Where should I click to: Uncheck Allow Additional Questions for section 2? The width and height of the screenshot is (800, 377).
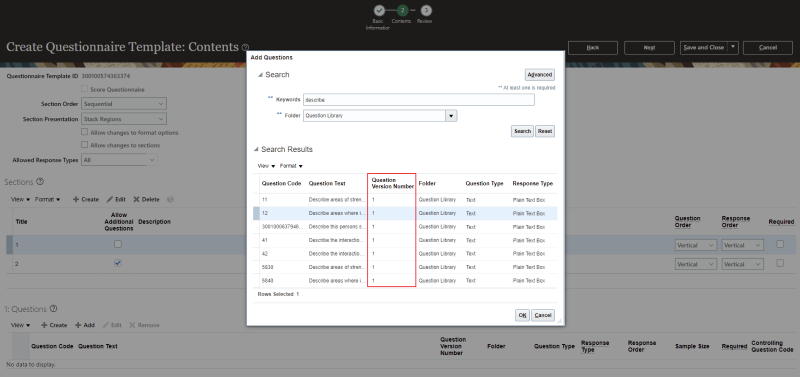pyautogui.click(x=118, y=263)
